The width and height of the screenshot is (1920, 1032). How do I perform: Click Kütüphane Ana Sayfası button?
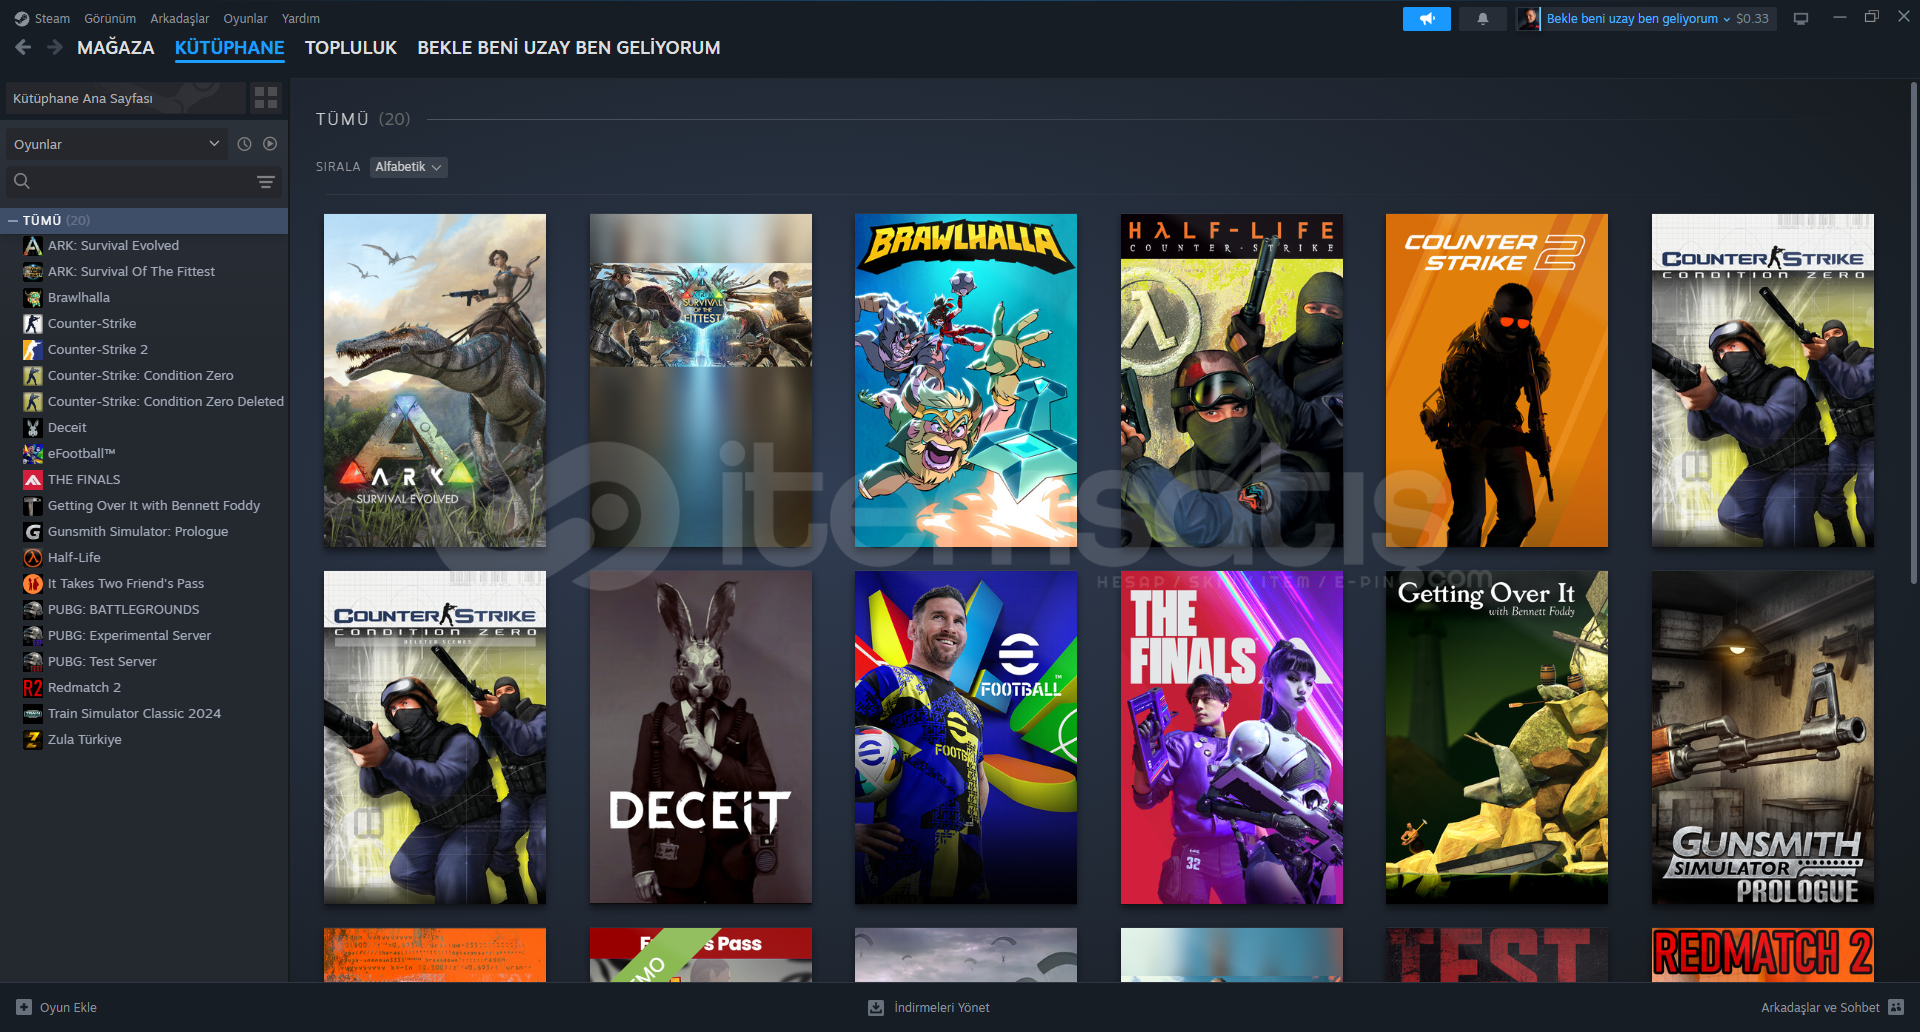point(125,98)
